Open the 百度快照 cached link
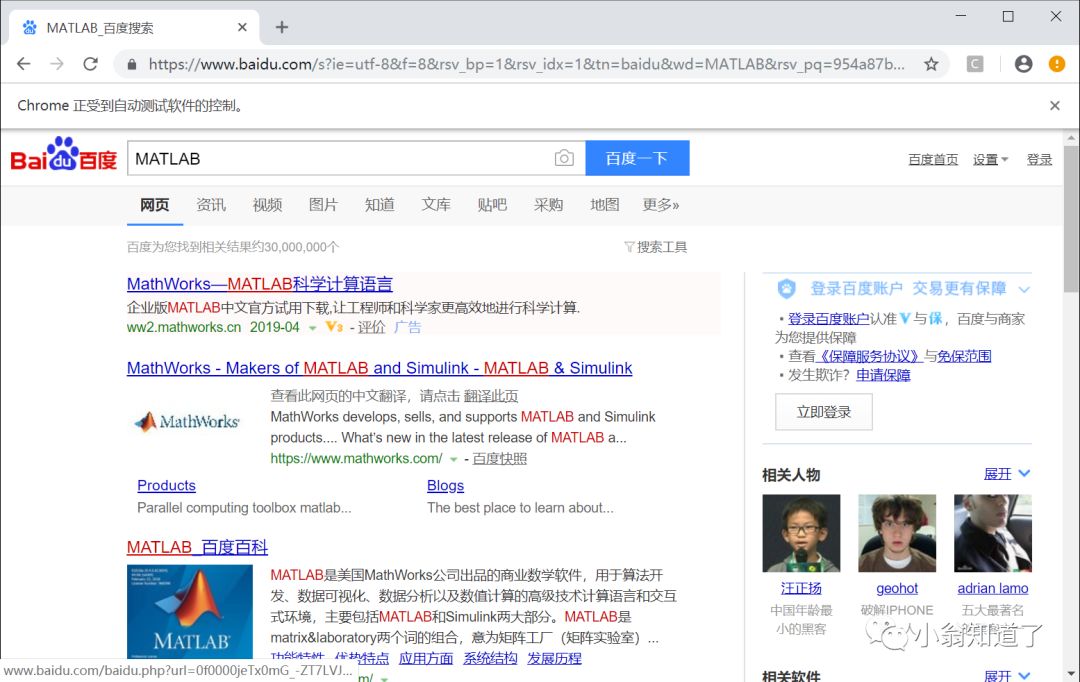This screenshot has height=682, width=1080. coord(499,459)
